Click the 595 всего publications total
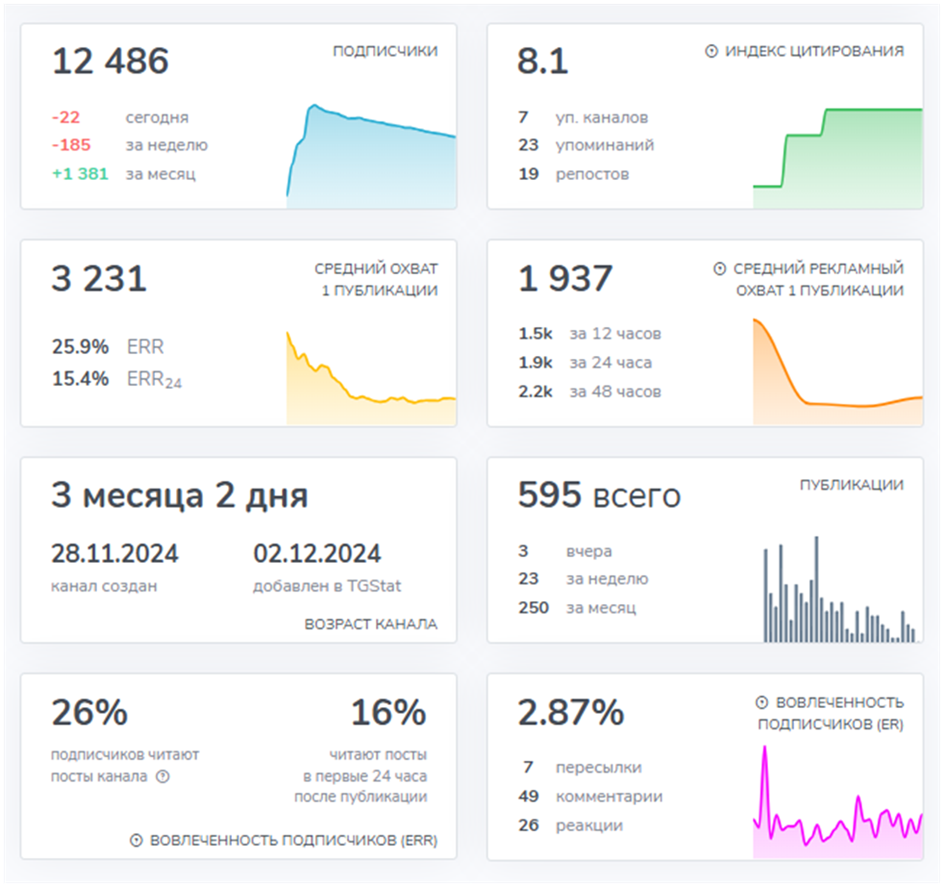 [599, 495]
